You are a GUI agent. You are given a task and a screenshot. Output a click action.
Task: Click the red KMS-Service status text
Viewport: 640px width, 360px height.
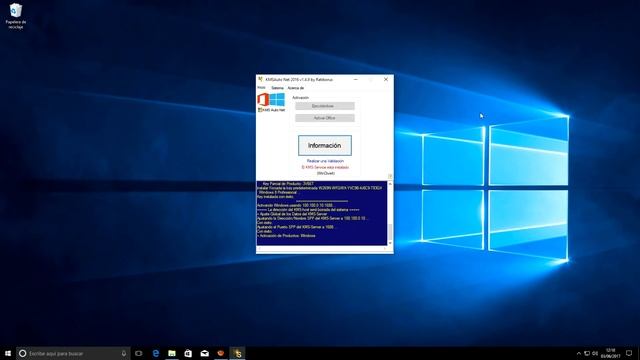325,167
